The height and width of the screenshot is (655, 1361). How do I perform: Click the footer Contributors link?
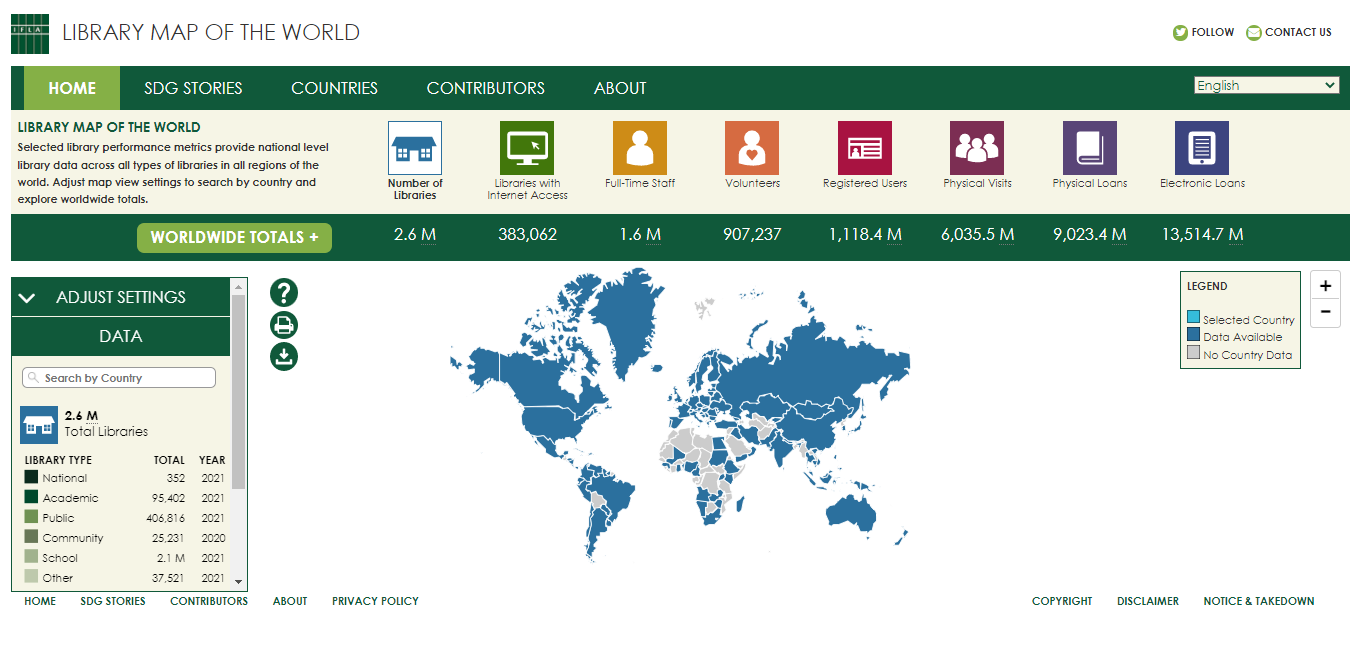coord(209,601)
